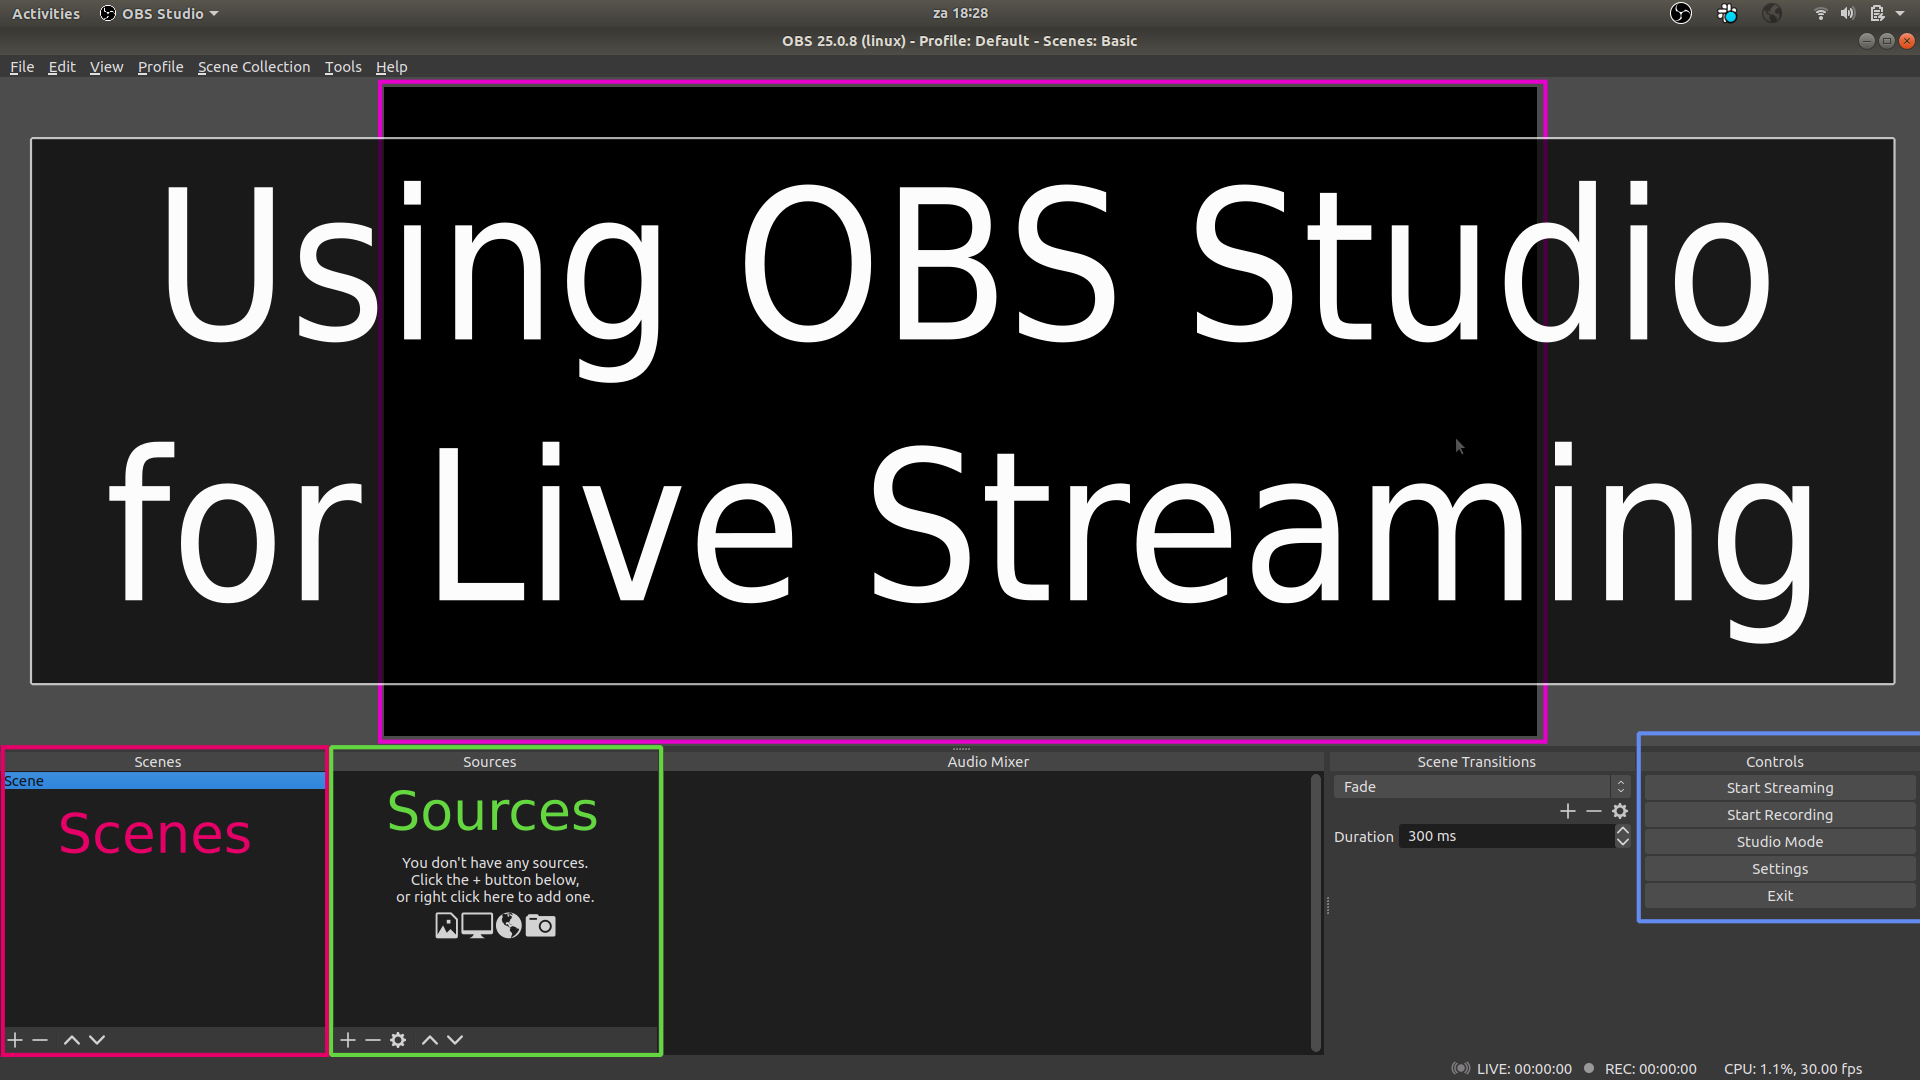The height and width of the screenshot is (1080, 1920).
Task: Open the clock showing za 18:28
Action: [x=960, y=13]
